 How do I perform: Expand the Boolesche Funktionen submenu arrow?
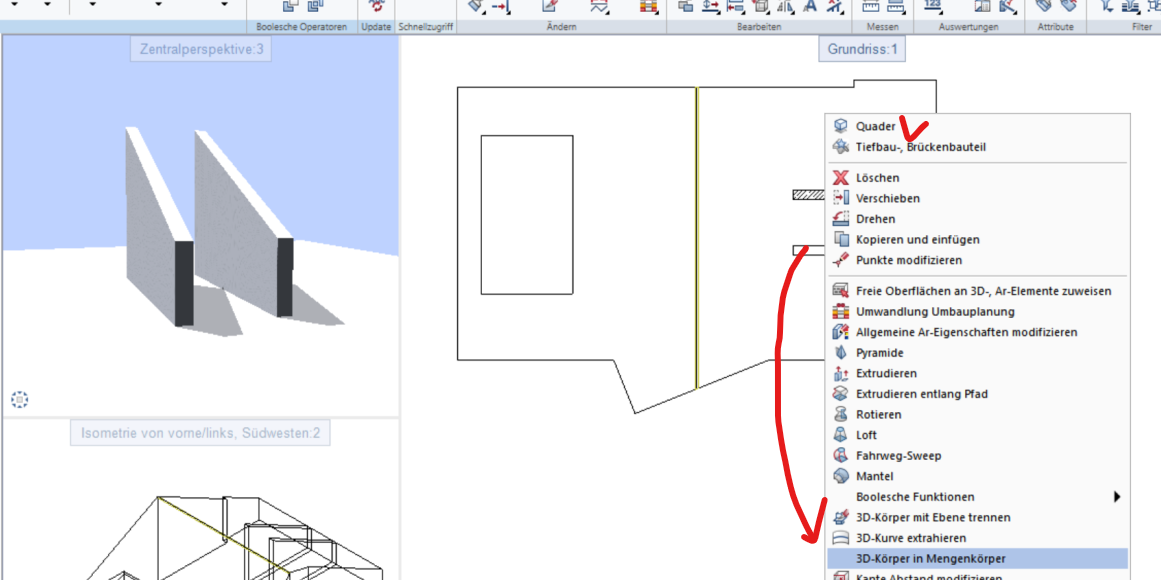tap(1117, 497)
